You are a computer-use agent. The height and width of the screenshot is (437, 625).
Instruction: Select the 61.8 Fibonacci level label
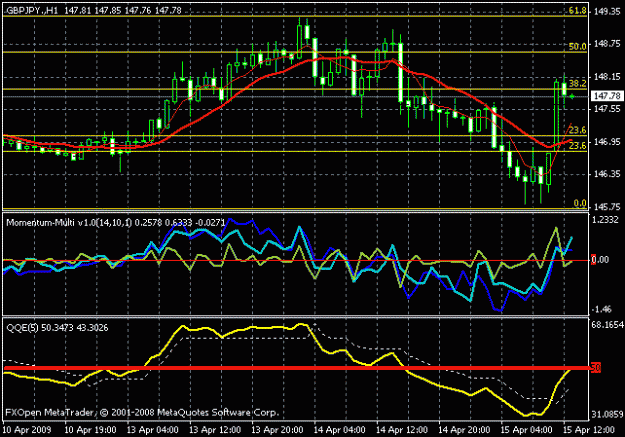pos(578,10)
